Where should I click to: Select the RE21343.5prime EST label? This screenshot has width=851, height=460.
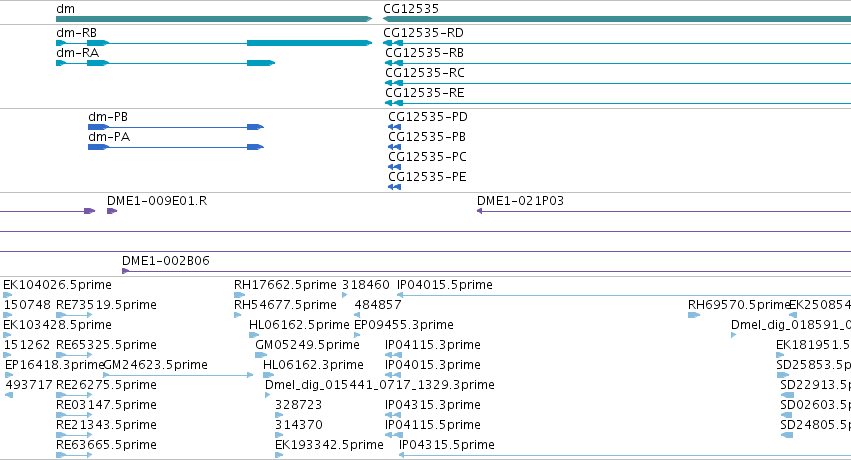point(106,425)
